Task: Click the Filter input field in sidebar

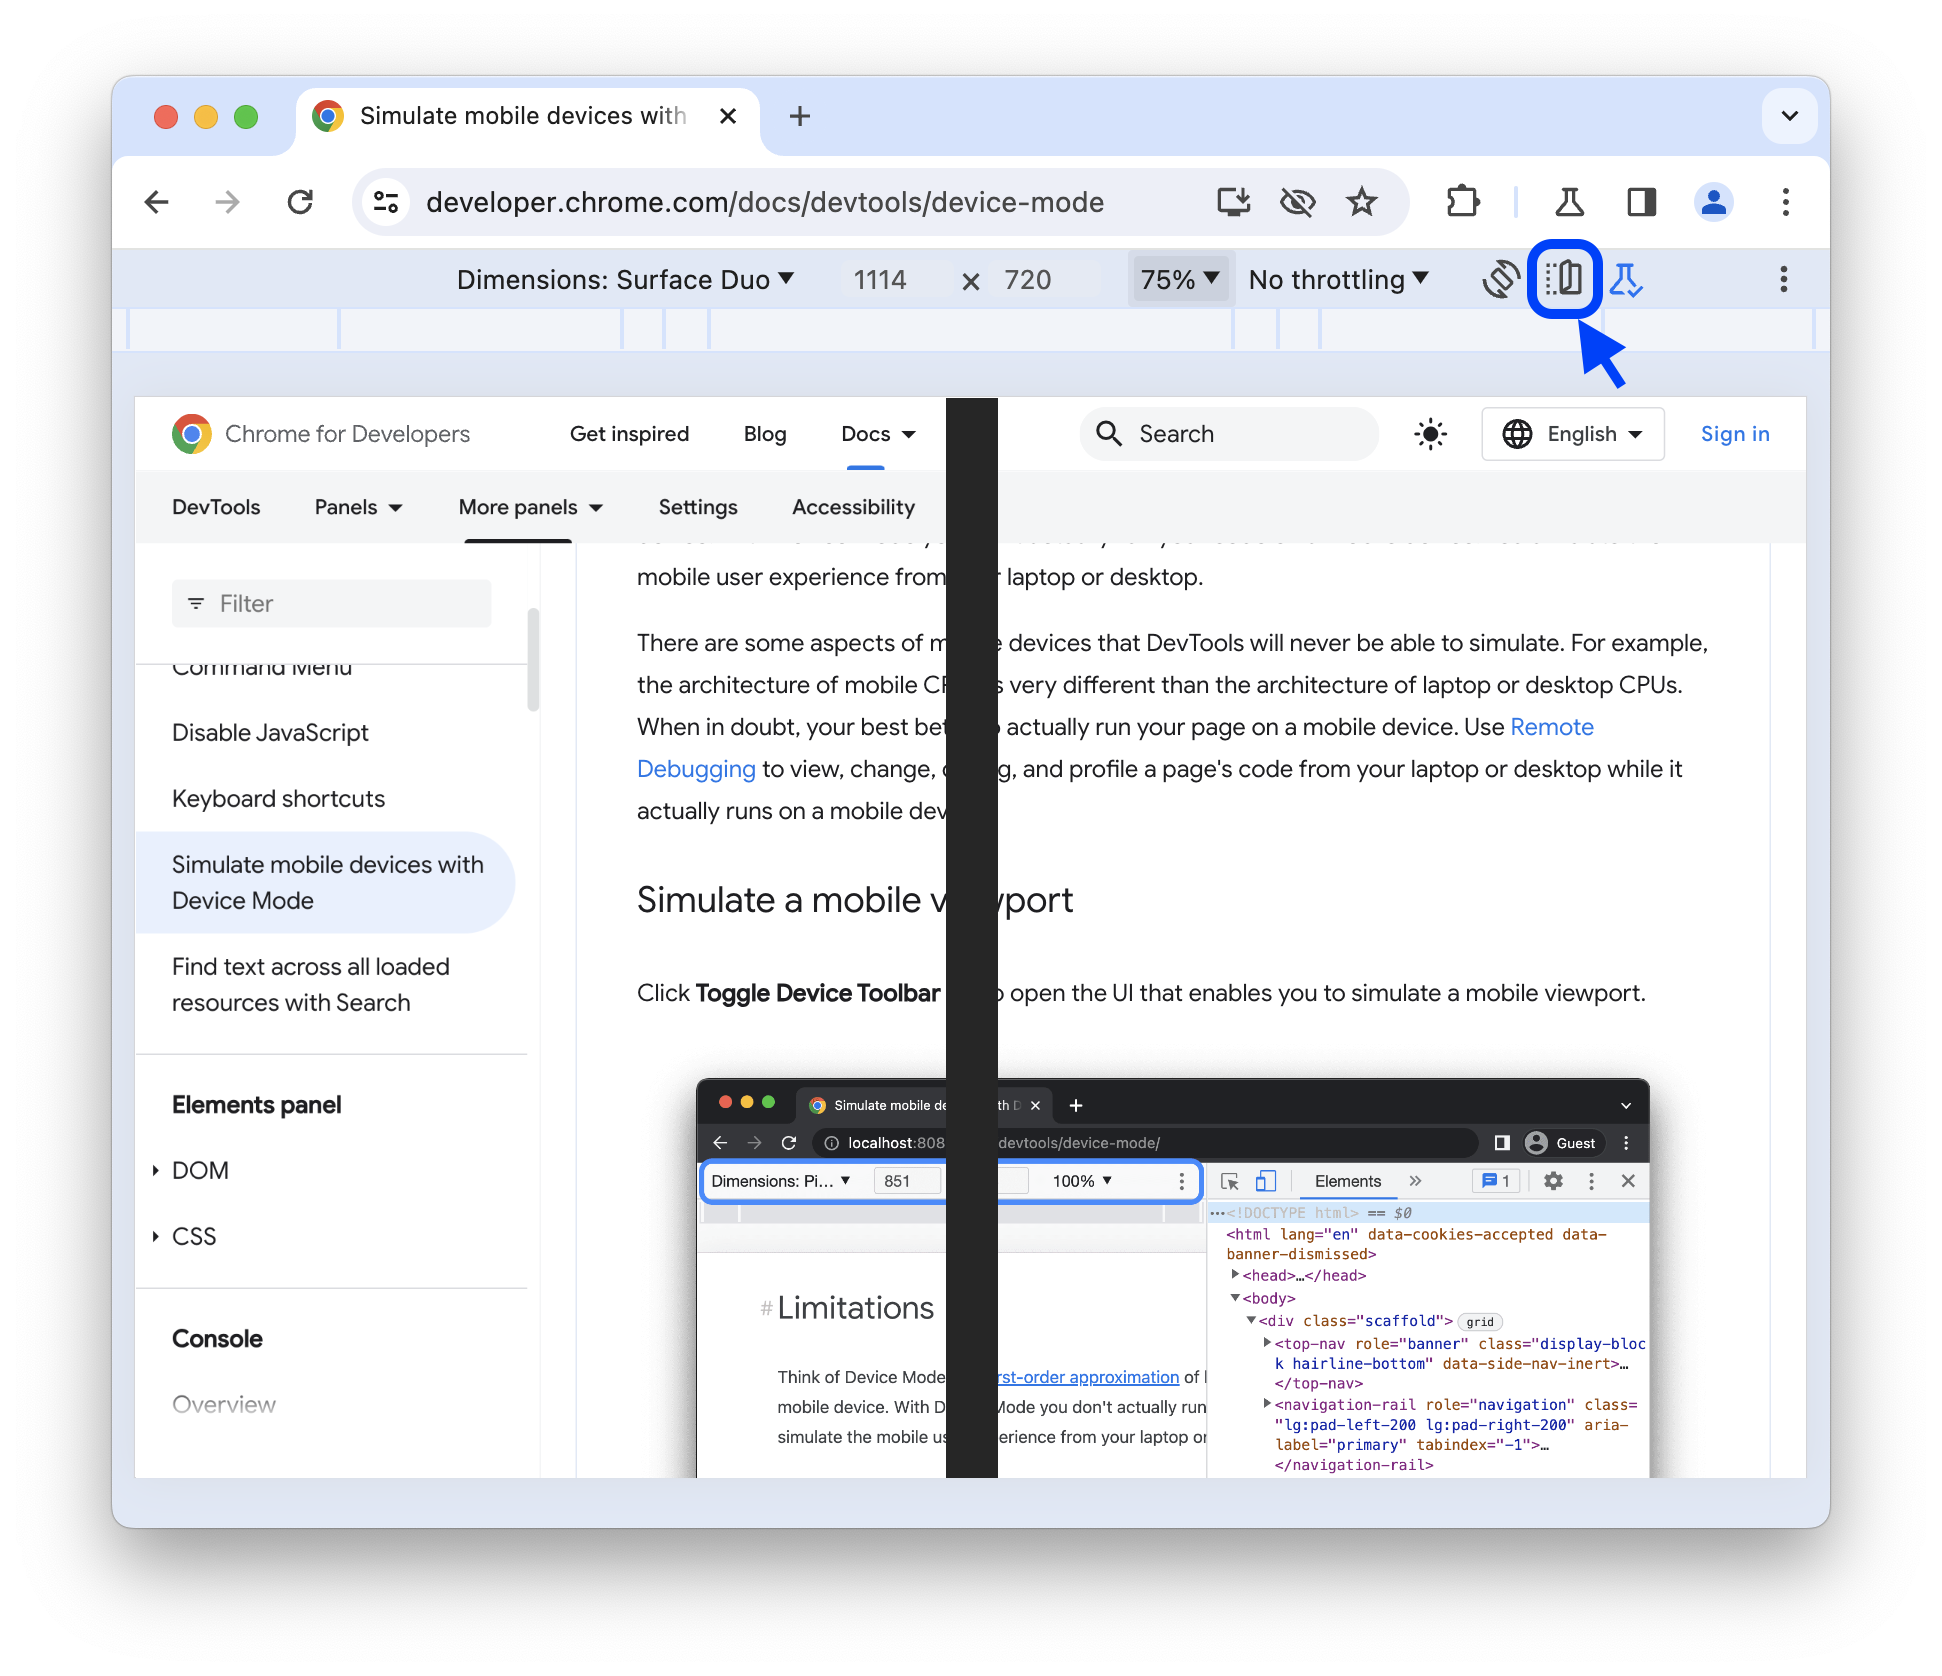Action: 330,603
